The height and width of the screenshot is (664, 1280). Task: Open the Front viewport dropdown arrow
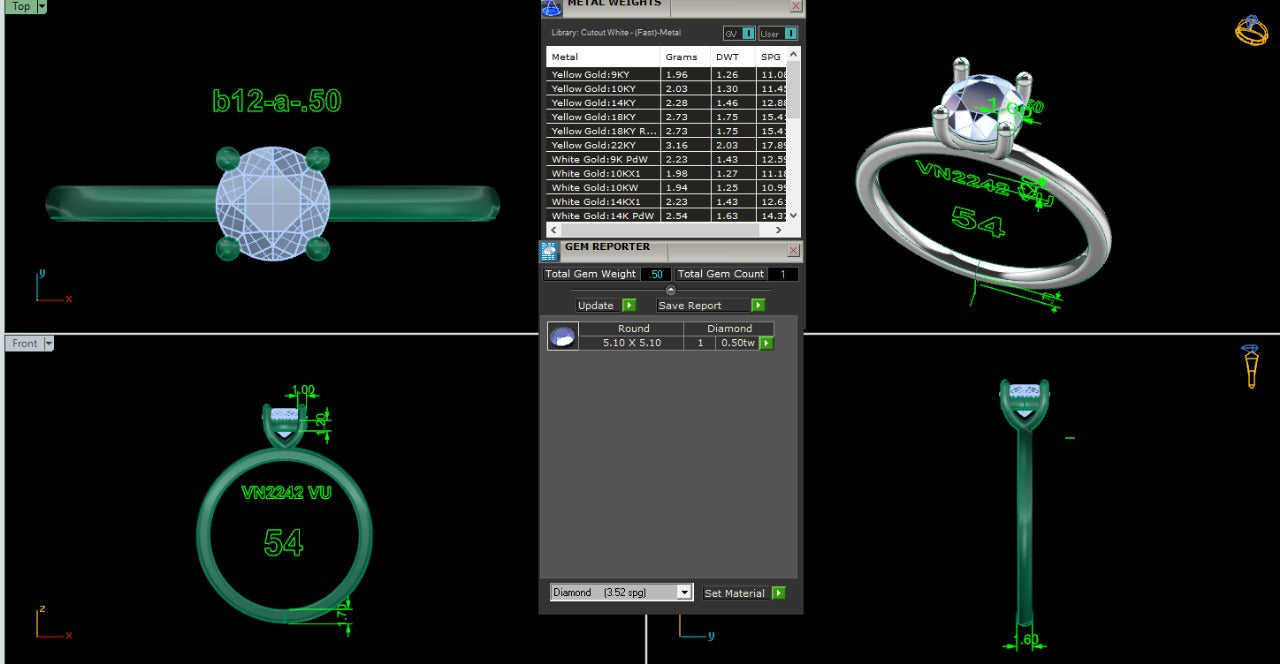coord(48,343)
